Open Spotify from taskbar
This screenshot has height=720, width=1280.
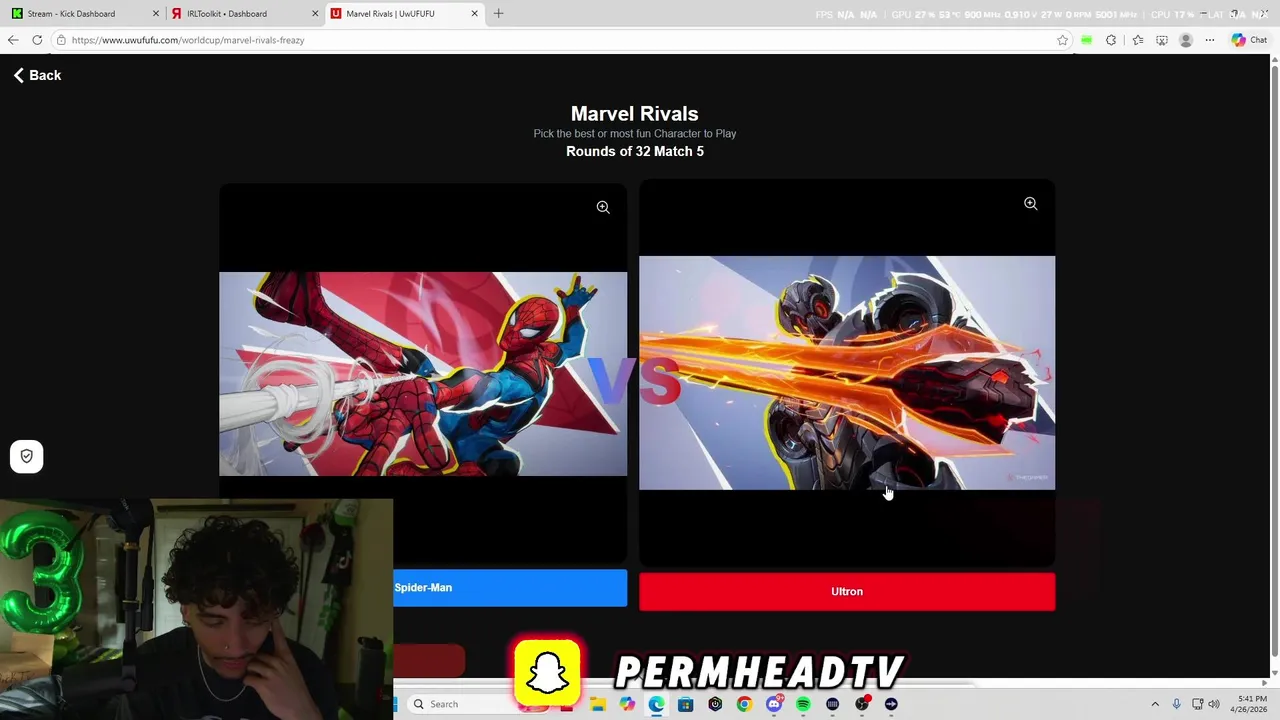(x=803, y=704)
